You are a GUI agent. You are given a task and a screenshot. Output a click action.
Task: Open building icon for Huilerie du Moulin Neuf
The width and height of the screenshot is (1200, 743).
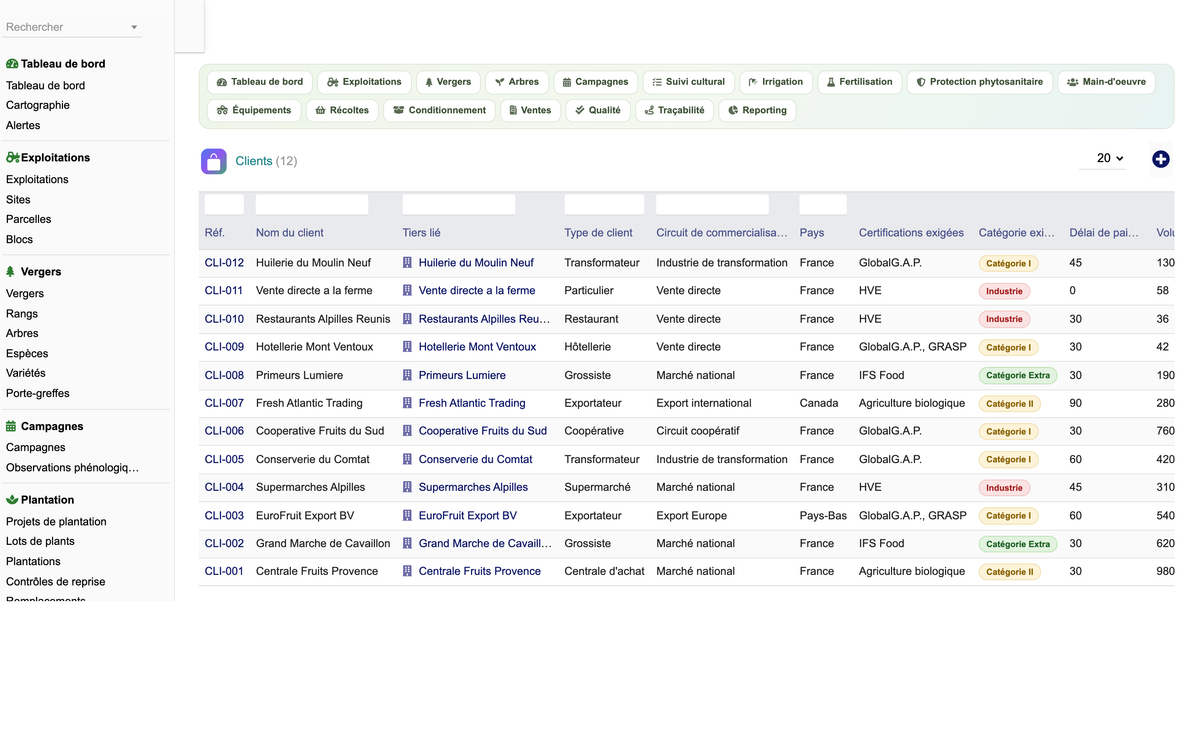click(408, 263)
